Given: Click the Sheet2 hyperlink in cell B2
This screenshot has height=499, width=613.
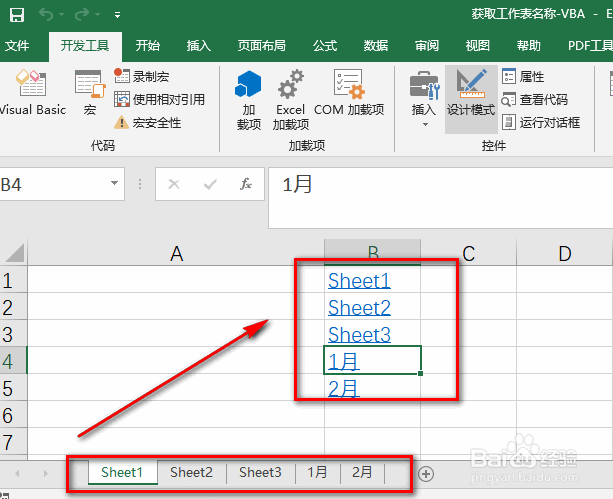Looking at the screenshot, I should 359,308.
